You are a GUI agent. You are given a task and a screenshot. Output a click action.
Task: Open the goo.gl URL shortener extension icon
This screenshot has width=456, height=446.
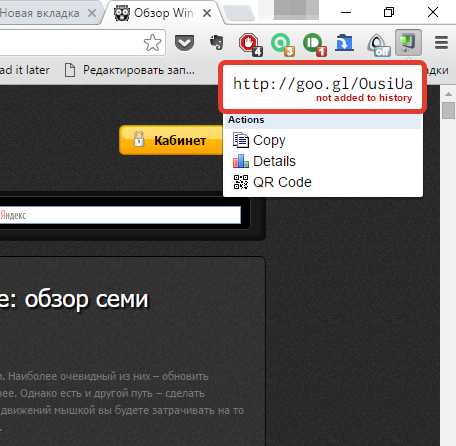(408, 43)
